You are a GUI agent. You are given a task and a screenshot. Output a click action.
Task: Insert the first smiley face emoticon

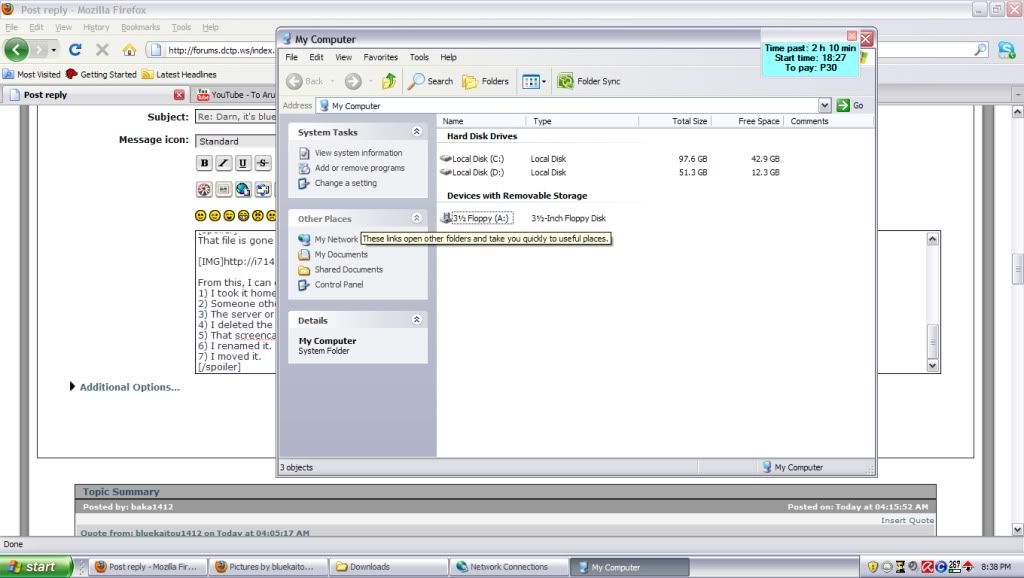[200, 216]
